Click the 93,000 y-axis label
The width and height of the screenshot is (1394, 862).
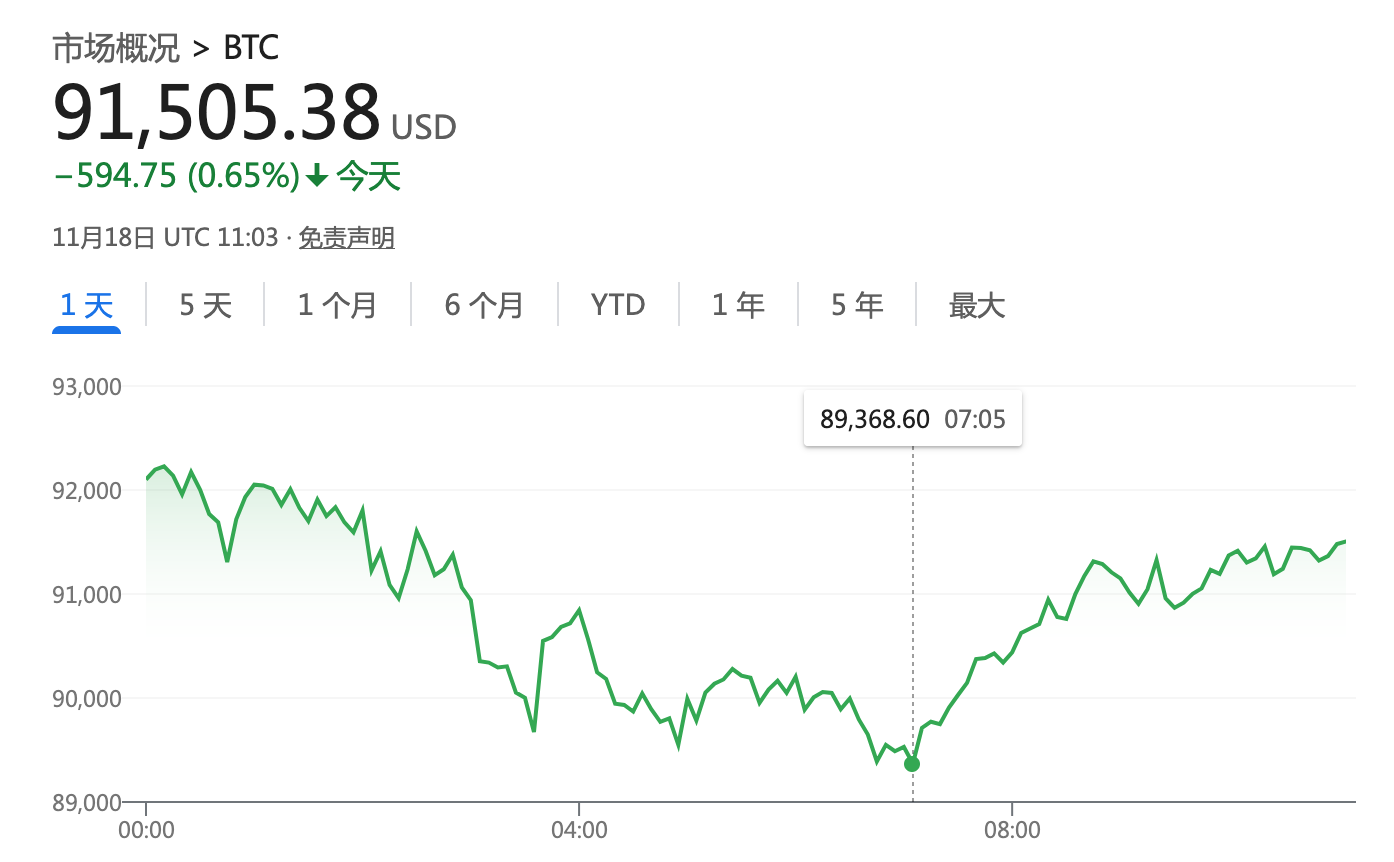tap(87, 386)
